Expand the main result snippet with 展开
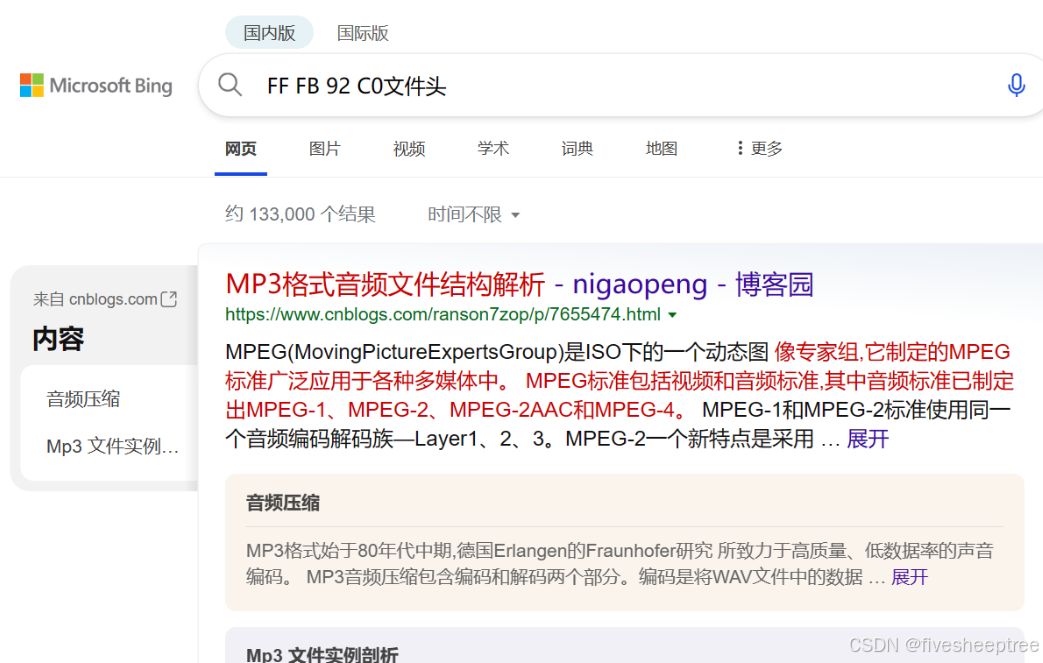This screenshot has width=1043, height=663. coord(867,439)
